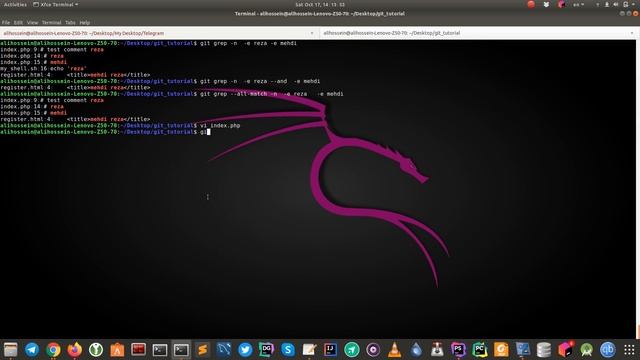The width and height of the screenshot is (640, 360).
Task: Open the Twitter bird dock icon
Action: click(x=245, y=350)
